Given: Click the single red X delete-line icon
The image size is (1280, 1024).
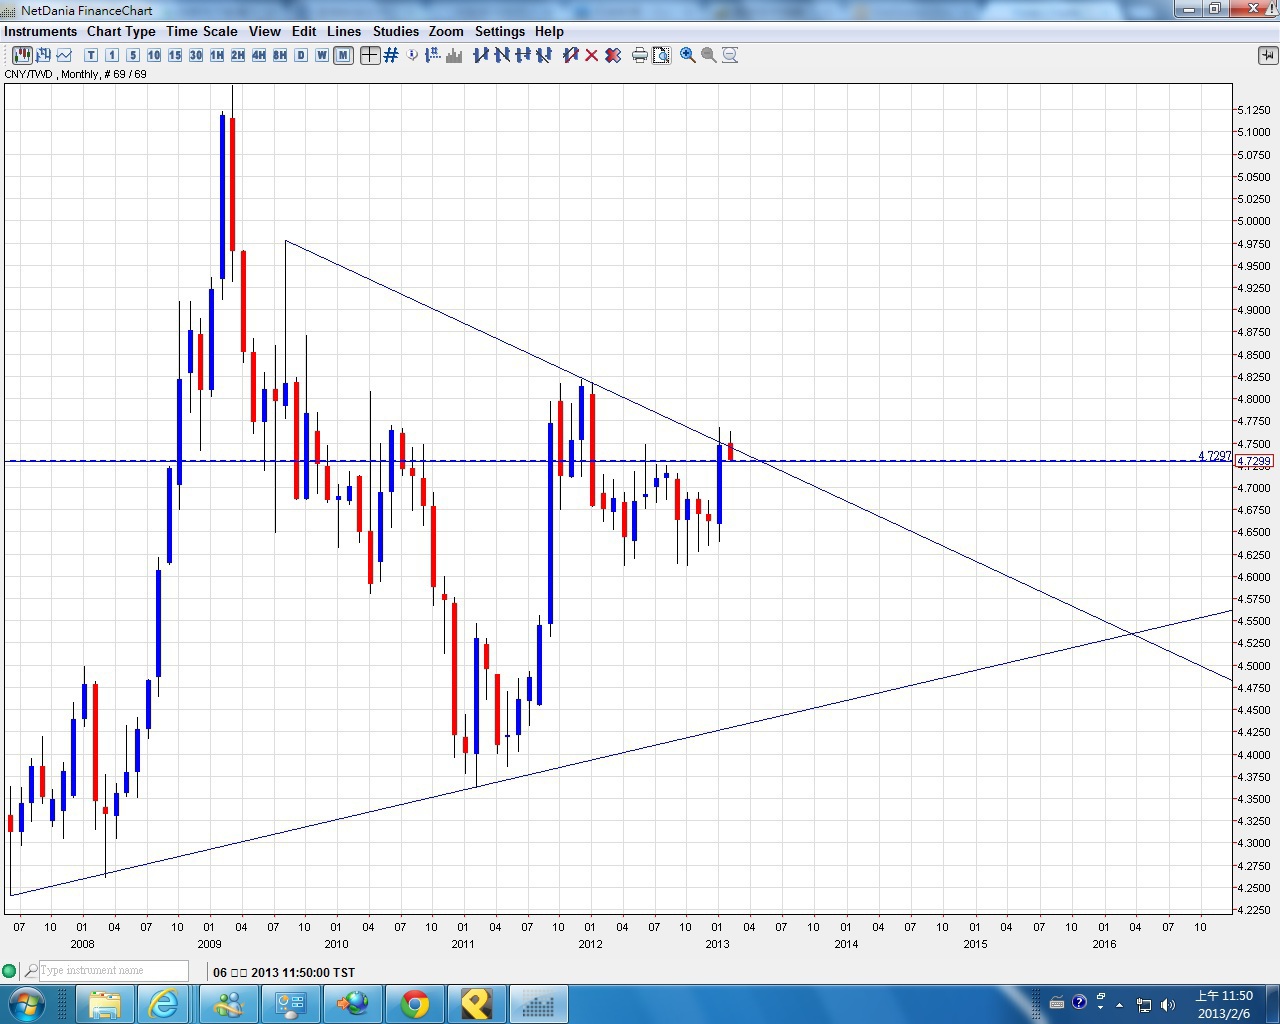Looking at the screenshot, I should [x=592, y=55].
